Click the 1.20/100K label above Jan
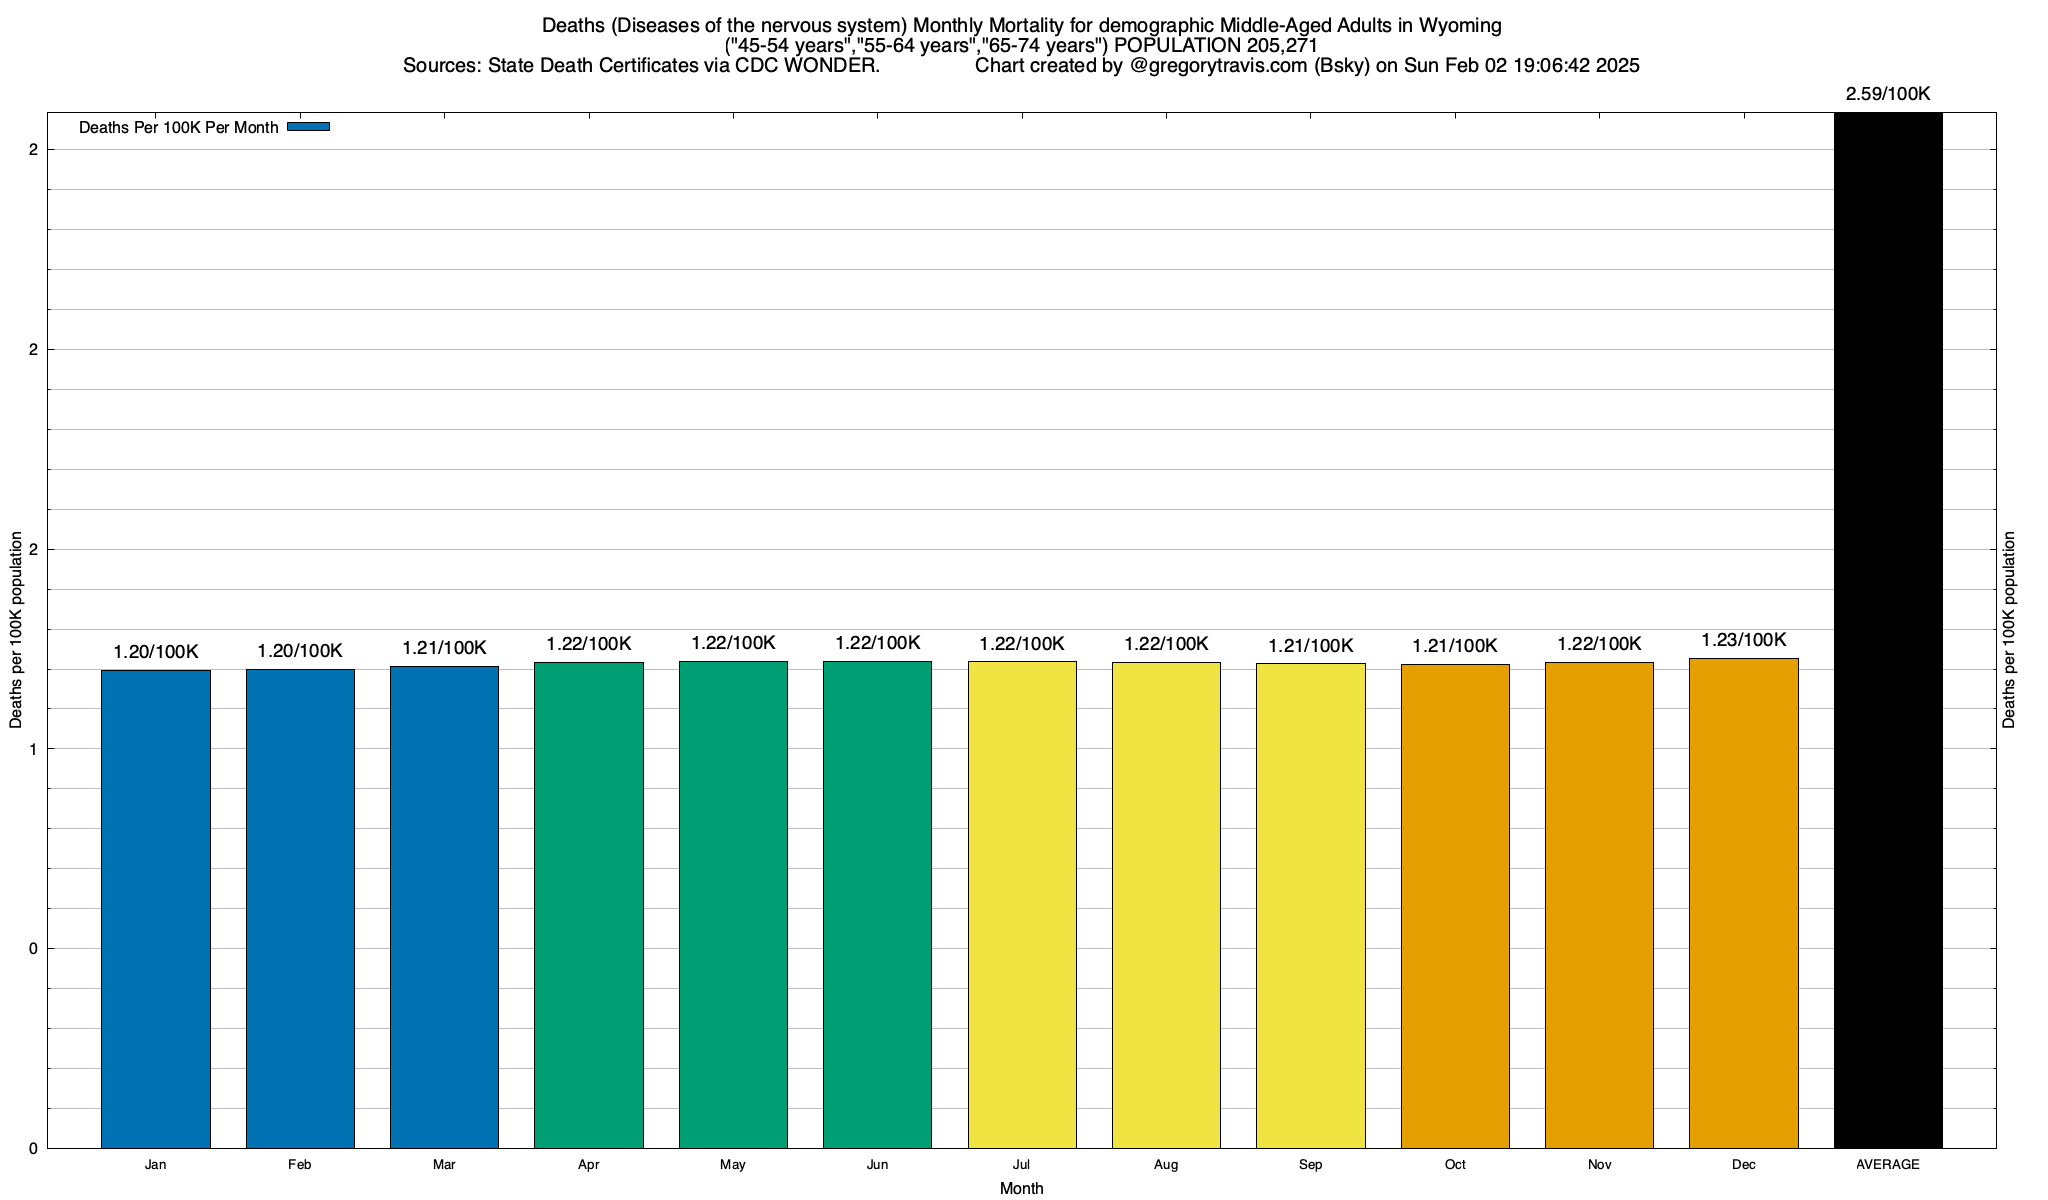2048x1200 pixels. click(x=156, y=652)
